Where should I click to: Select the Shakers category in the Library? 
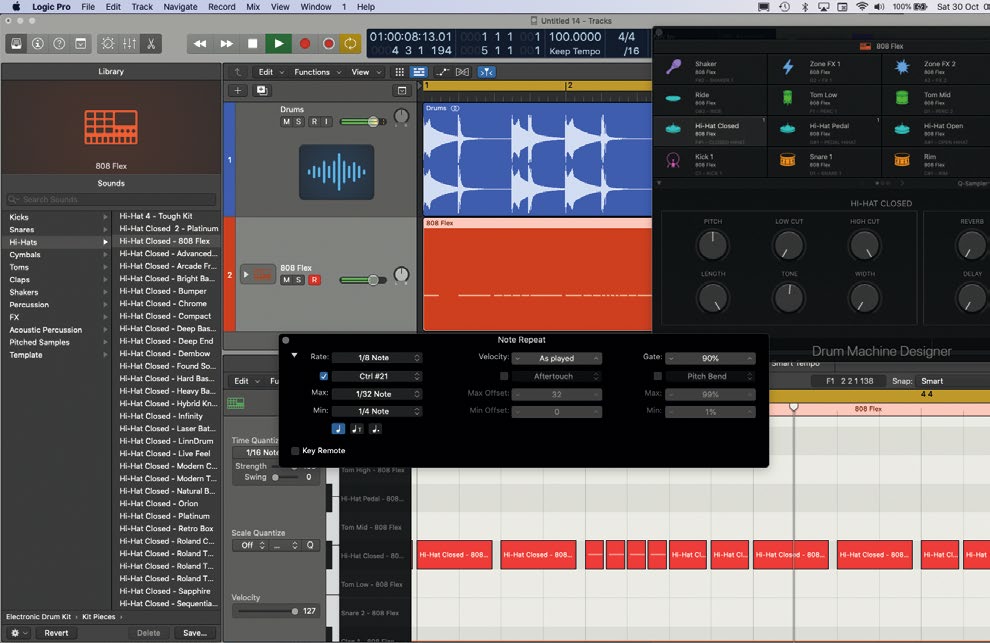coord(57,292)
